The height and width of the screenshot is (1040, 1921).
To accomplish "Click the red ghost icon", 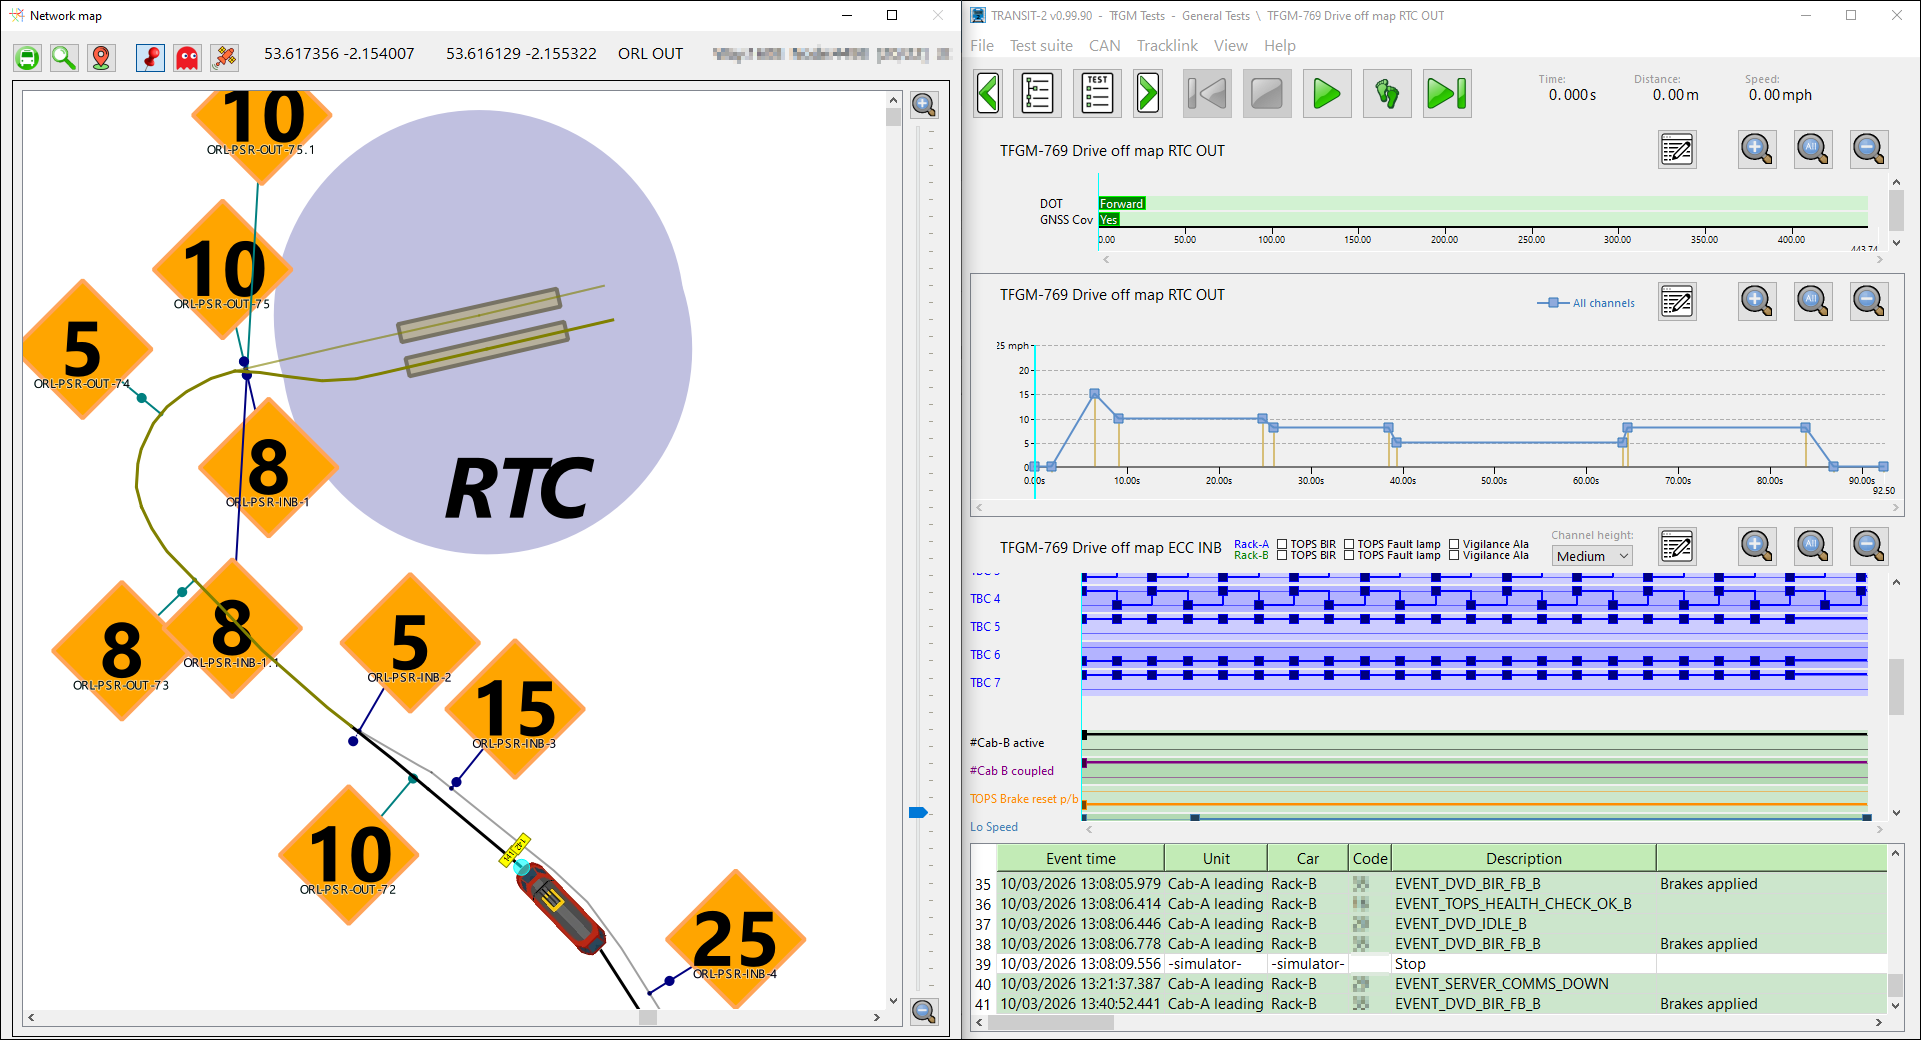I will pos(187,58).
